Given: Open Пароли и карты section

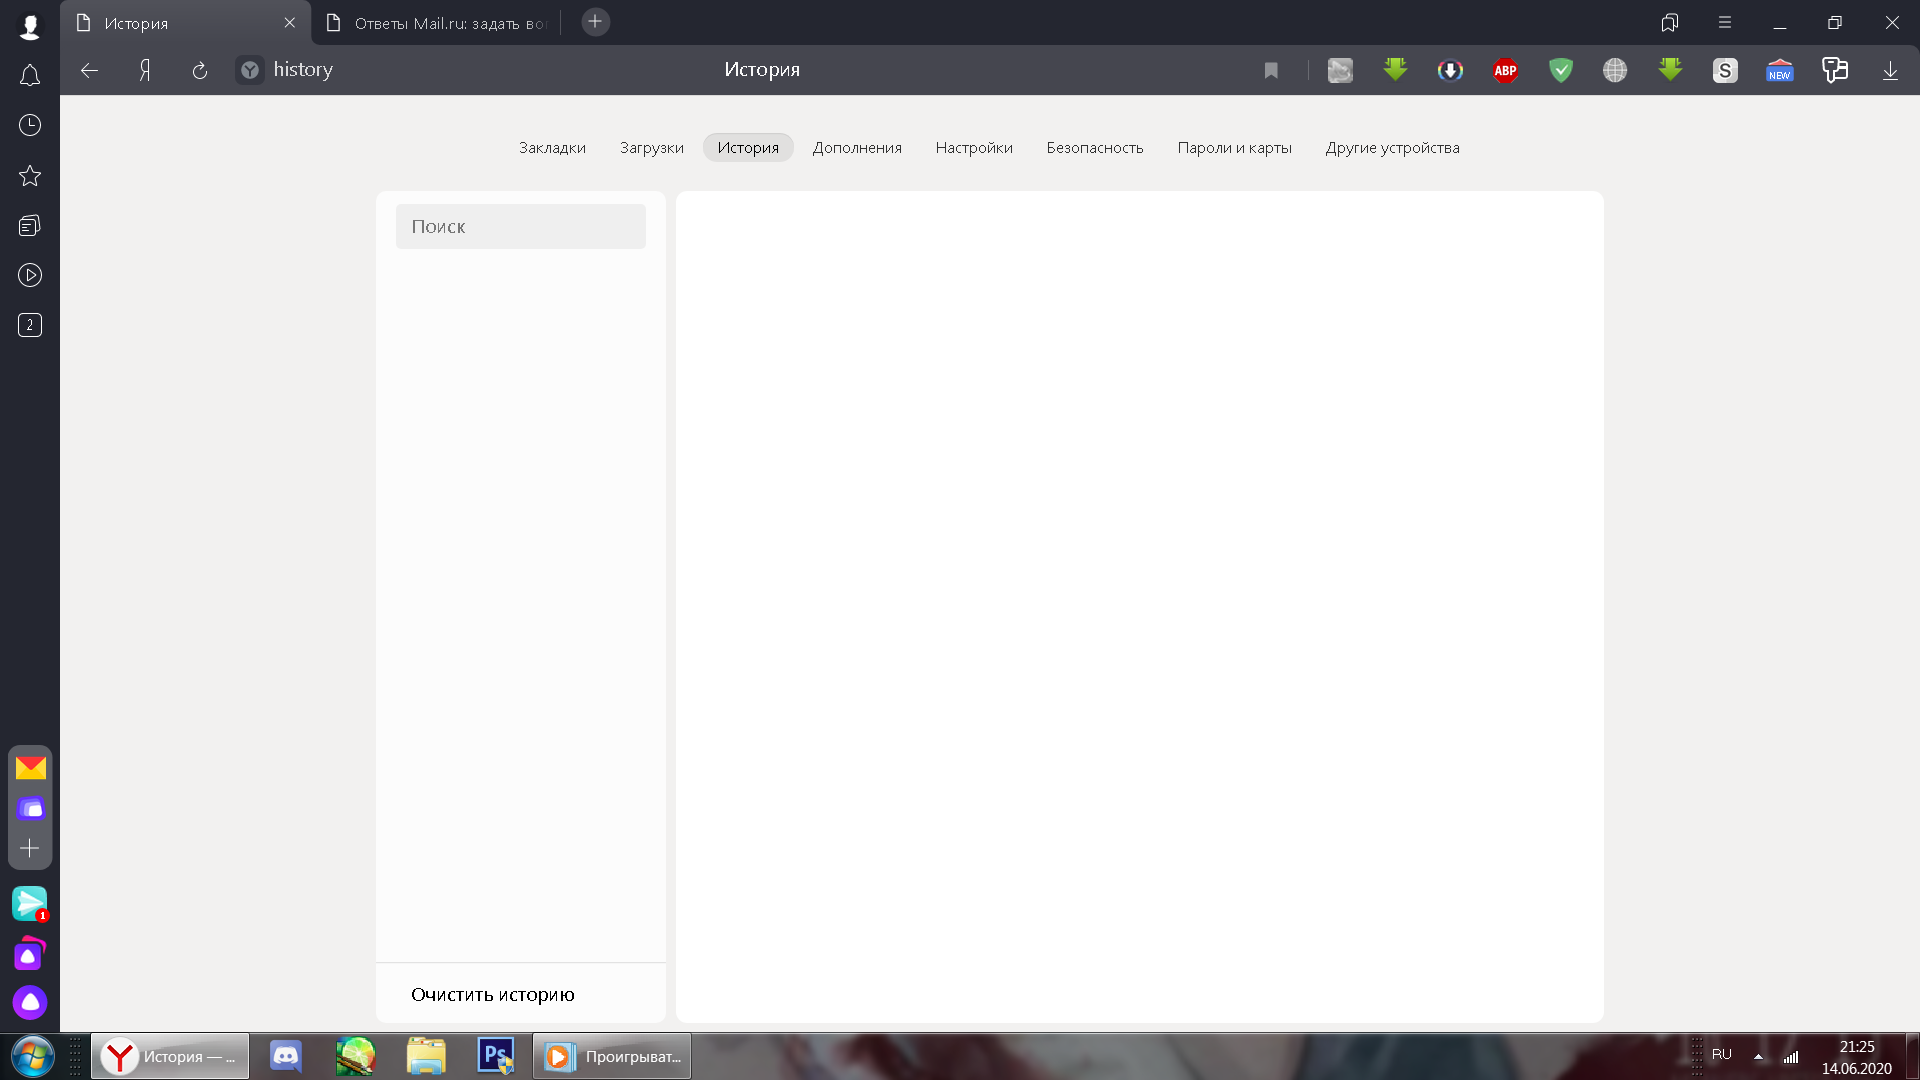Looking at the screenshot, I should 1235,147.
